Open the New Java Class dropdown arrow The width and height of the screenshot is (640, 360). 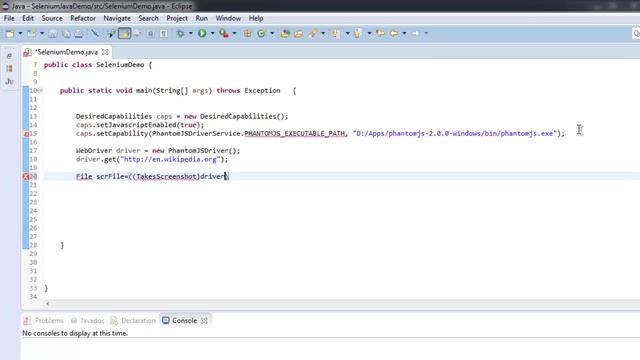272,33
